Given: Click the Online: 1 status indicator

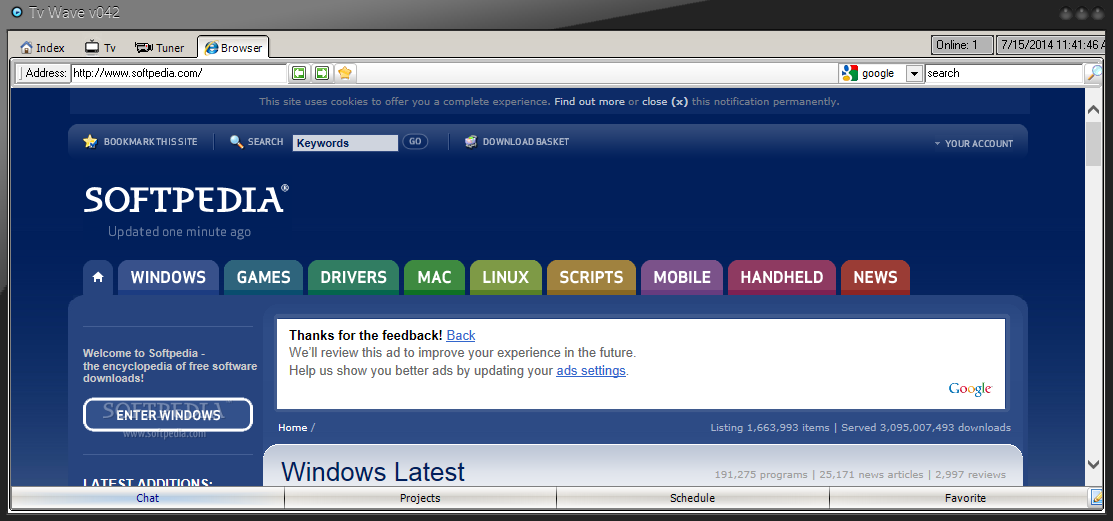Looking at the screenshot, I should tap(962, 45).
